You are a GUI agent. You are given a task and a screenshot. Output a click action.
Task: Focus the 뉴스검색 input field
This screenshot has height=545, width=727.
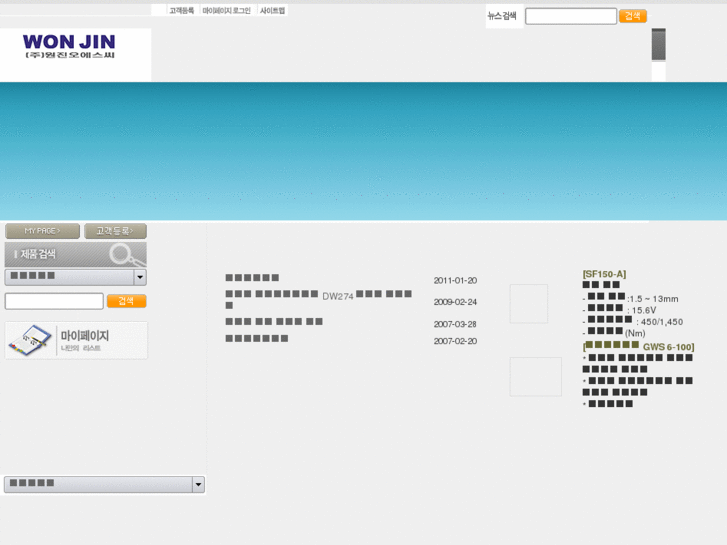[x=571, y=16]
